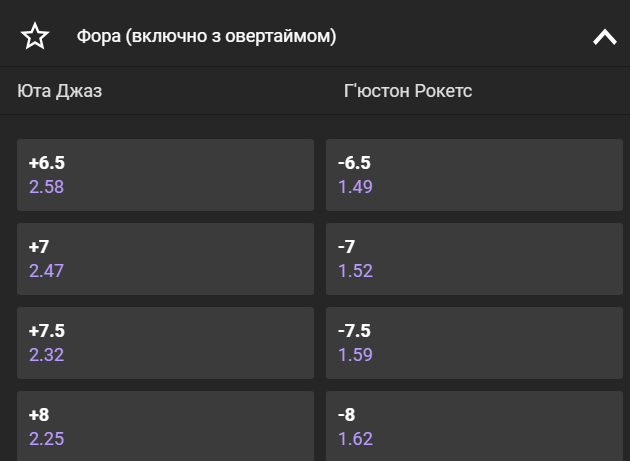The height and width of the screenshot is (461, 630).
Task: Select odds 1.52 for Г'юстон Рокетс
Action: pos(355,271)
